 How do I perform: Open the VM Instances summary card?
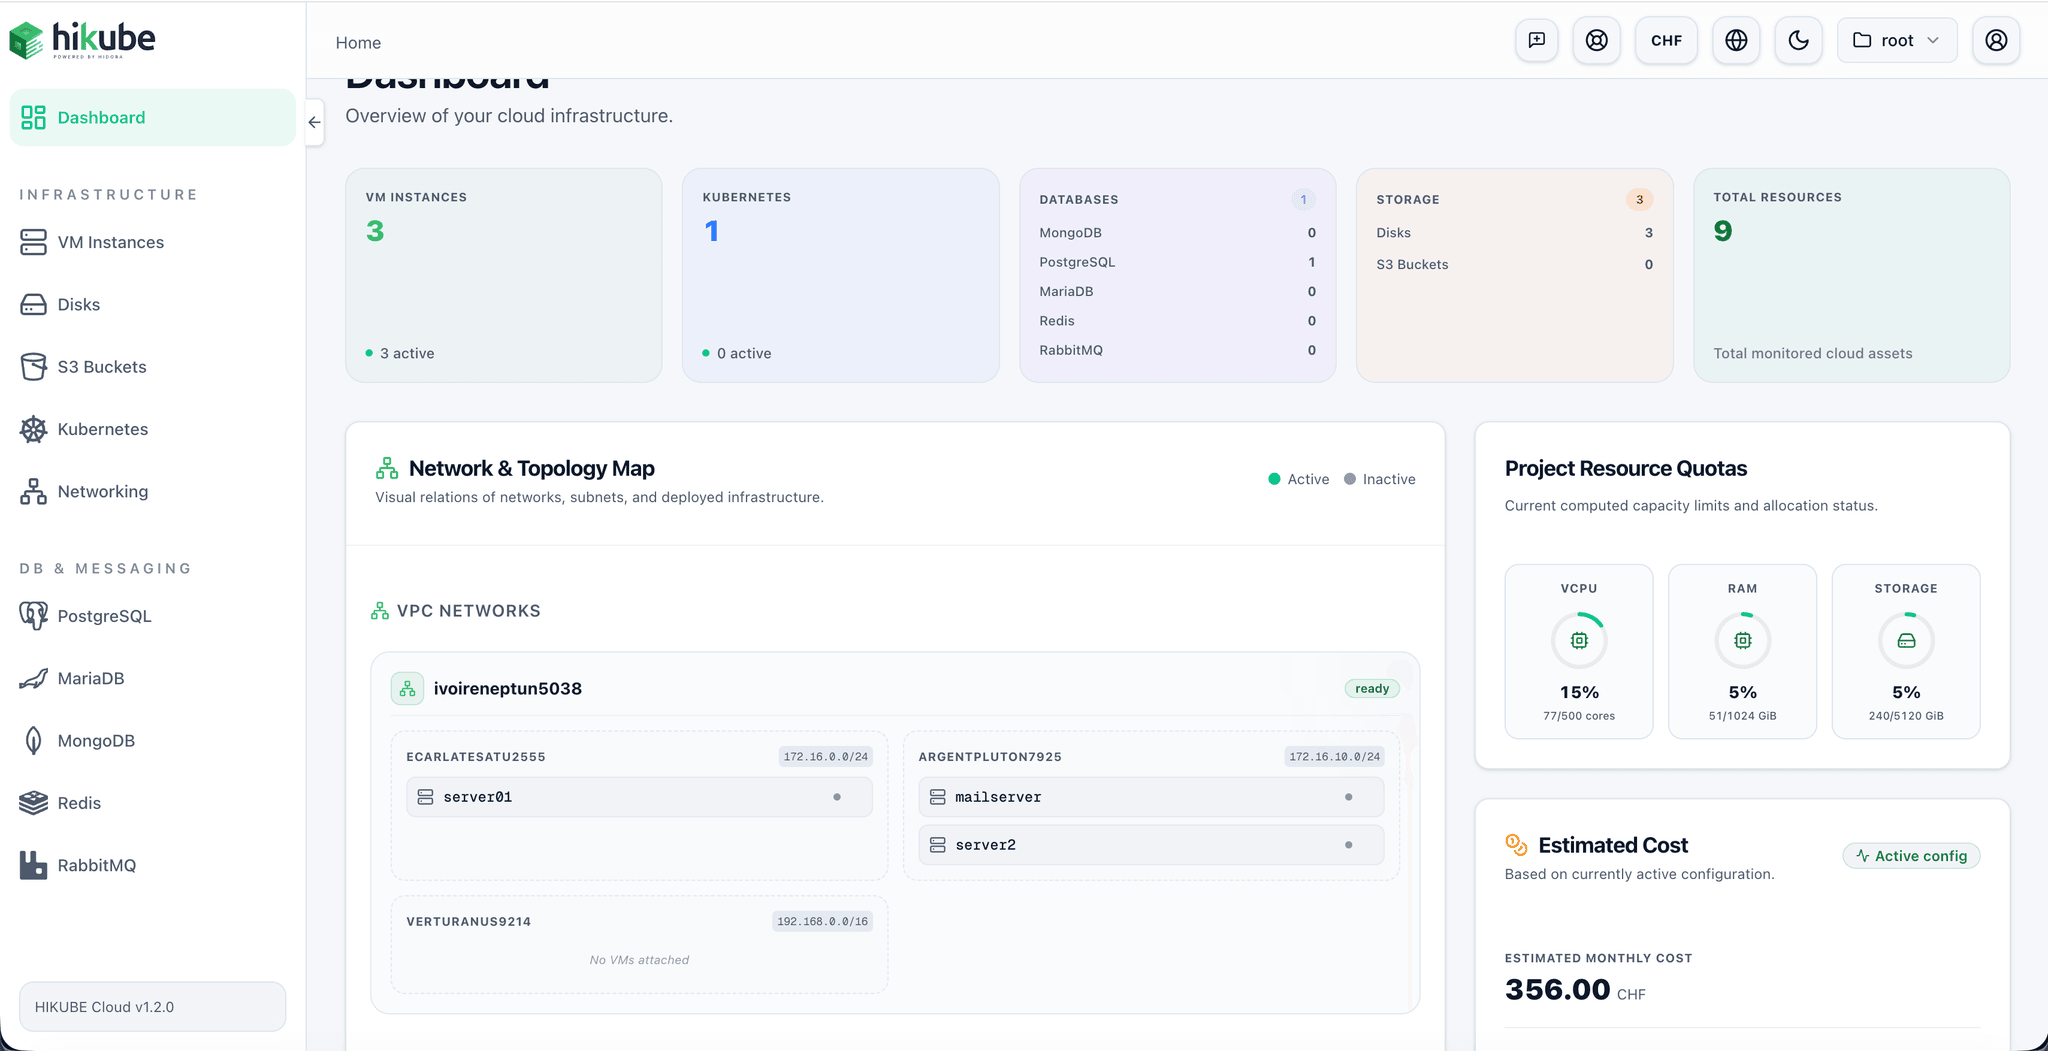[504, 275]
